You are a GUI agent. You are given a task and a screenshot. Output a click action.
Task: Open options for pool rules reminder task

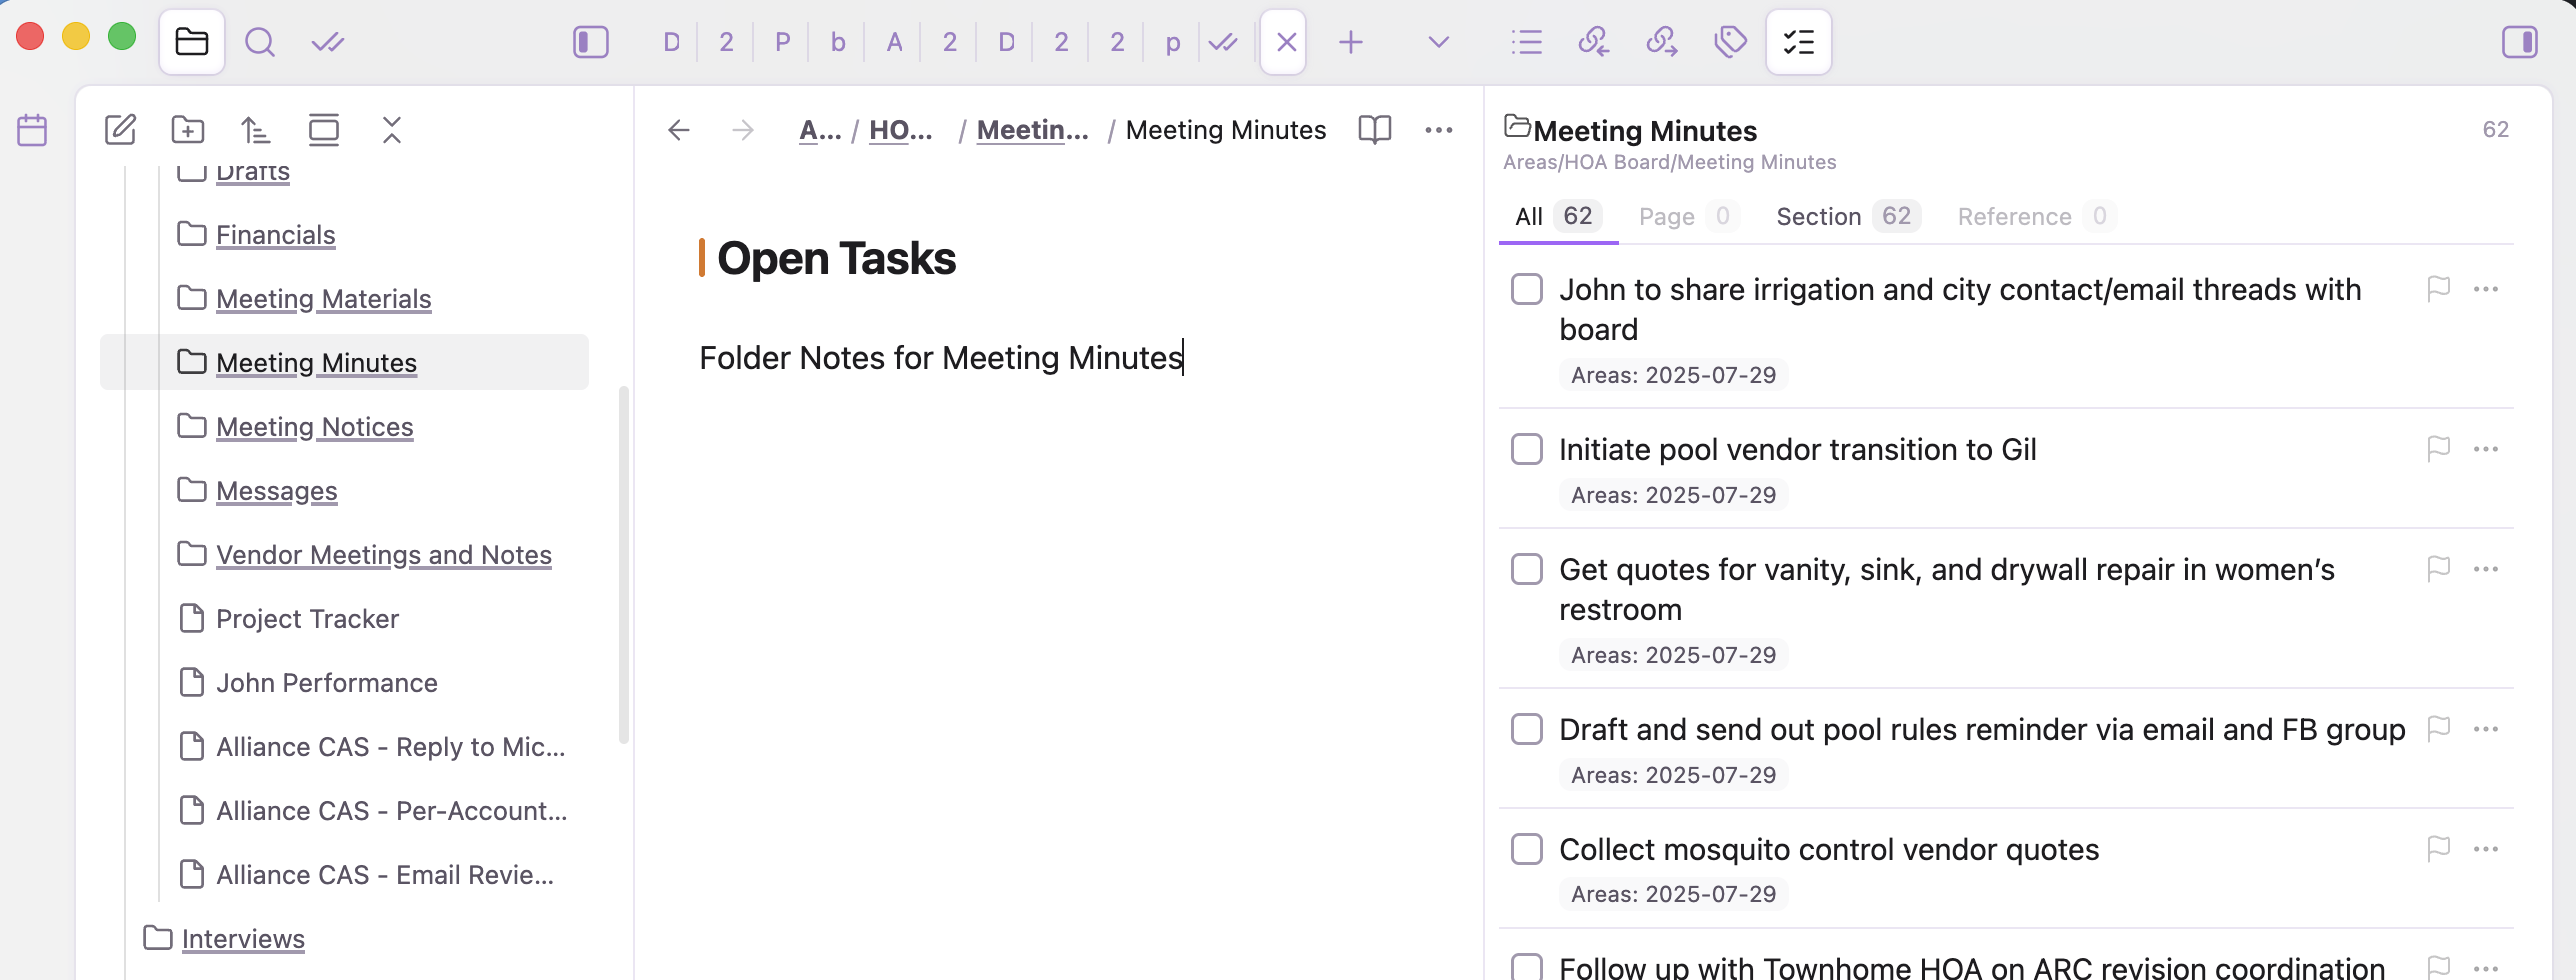(x=2486, y=729)
